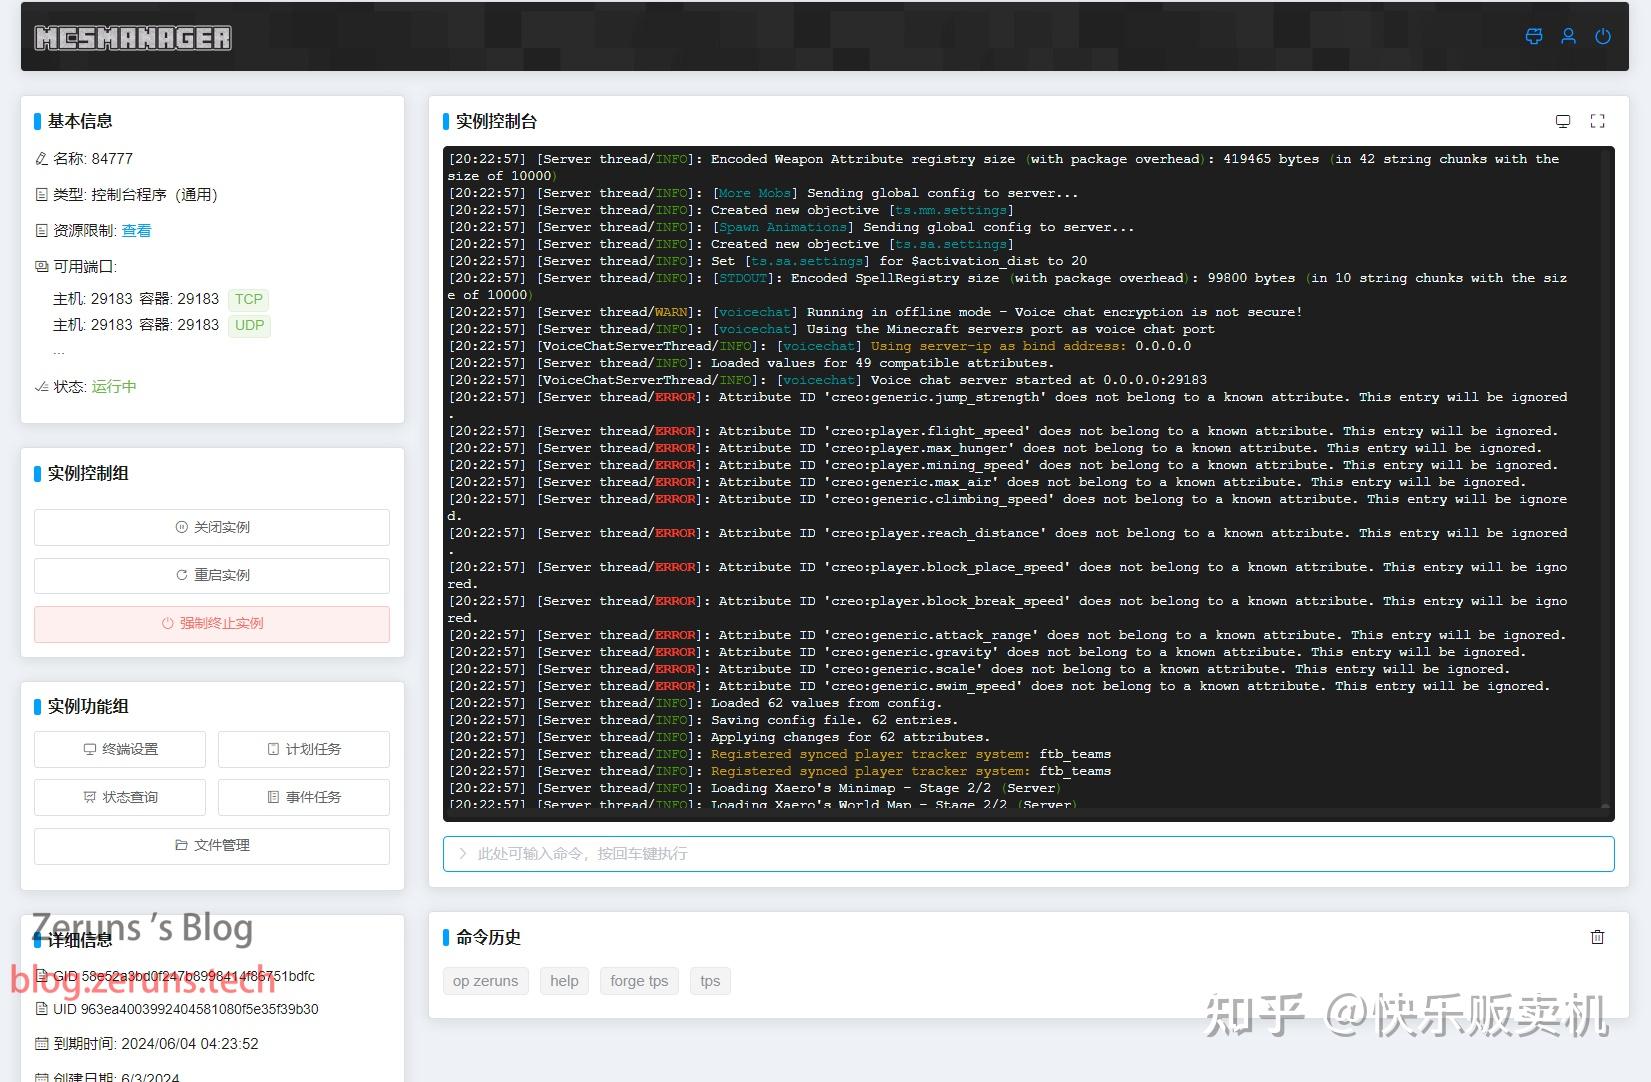Open the user profile icon

tap(1569, 37)
